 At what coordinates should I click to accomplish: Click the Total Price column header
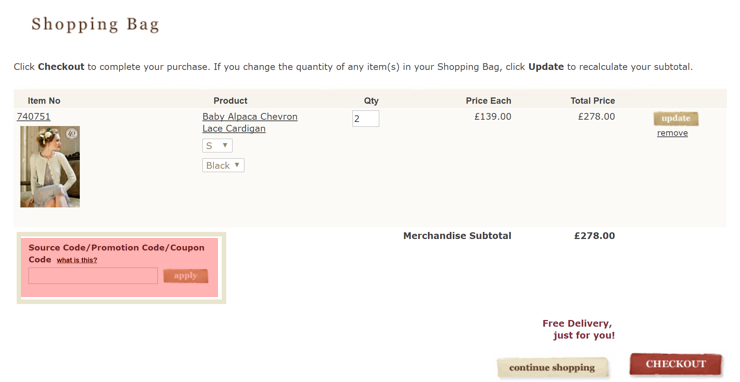pyautogui.click(x=592, y=101)
